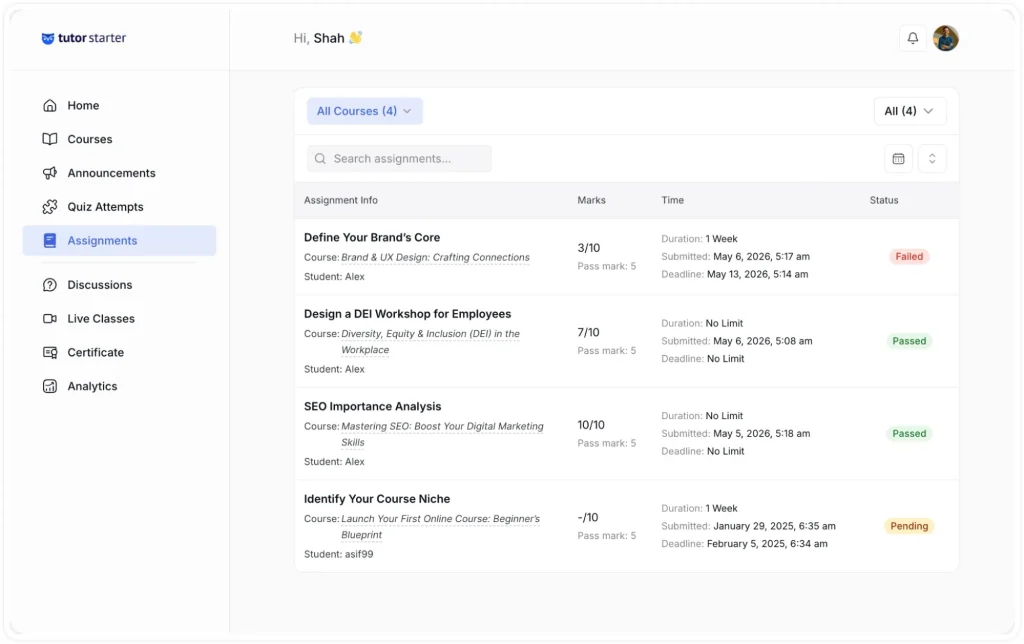Click the Quiz Attempts puzzle icon
Viewport: 1024px width, 644px height.
click(50, 207)
